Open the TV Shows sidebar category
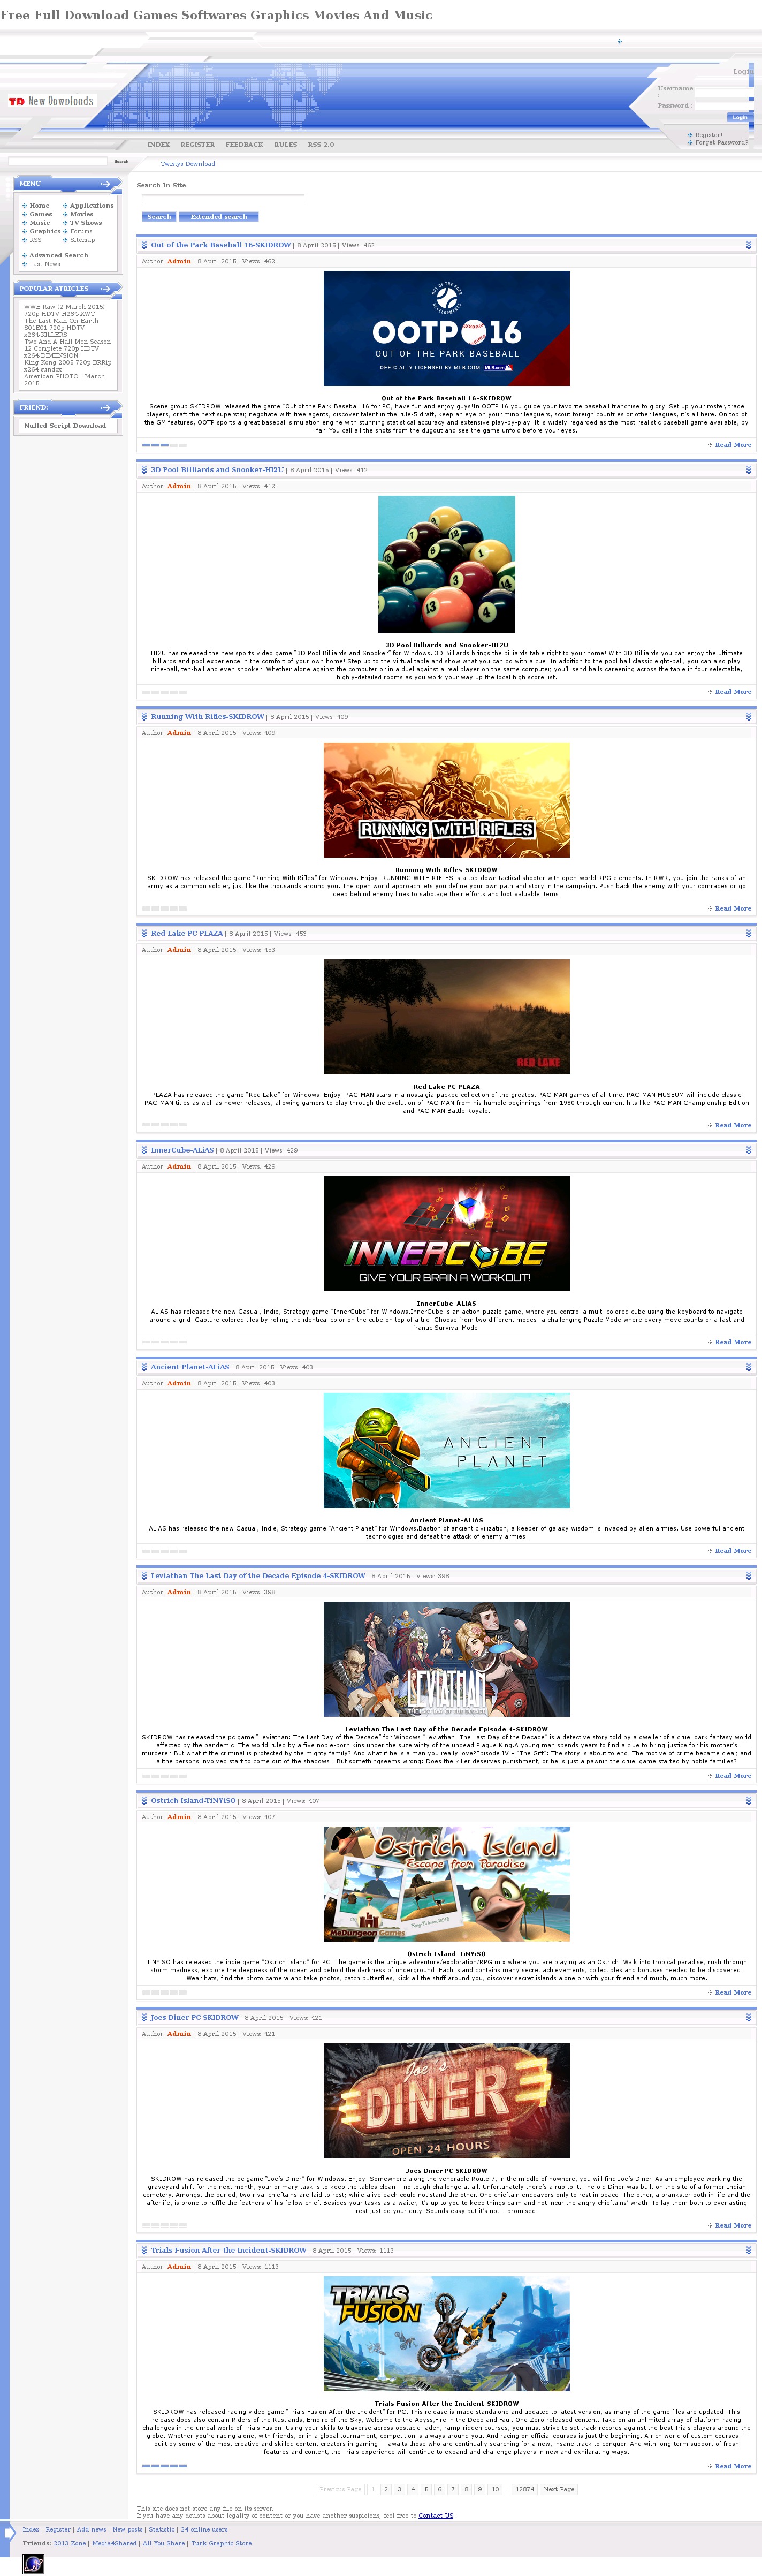This screenshot has width=762, height=2576. pyautogui.click(x=85, y=223)
